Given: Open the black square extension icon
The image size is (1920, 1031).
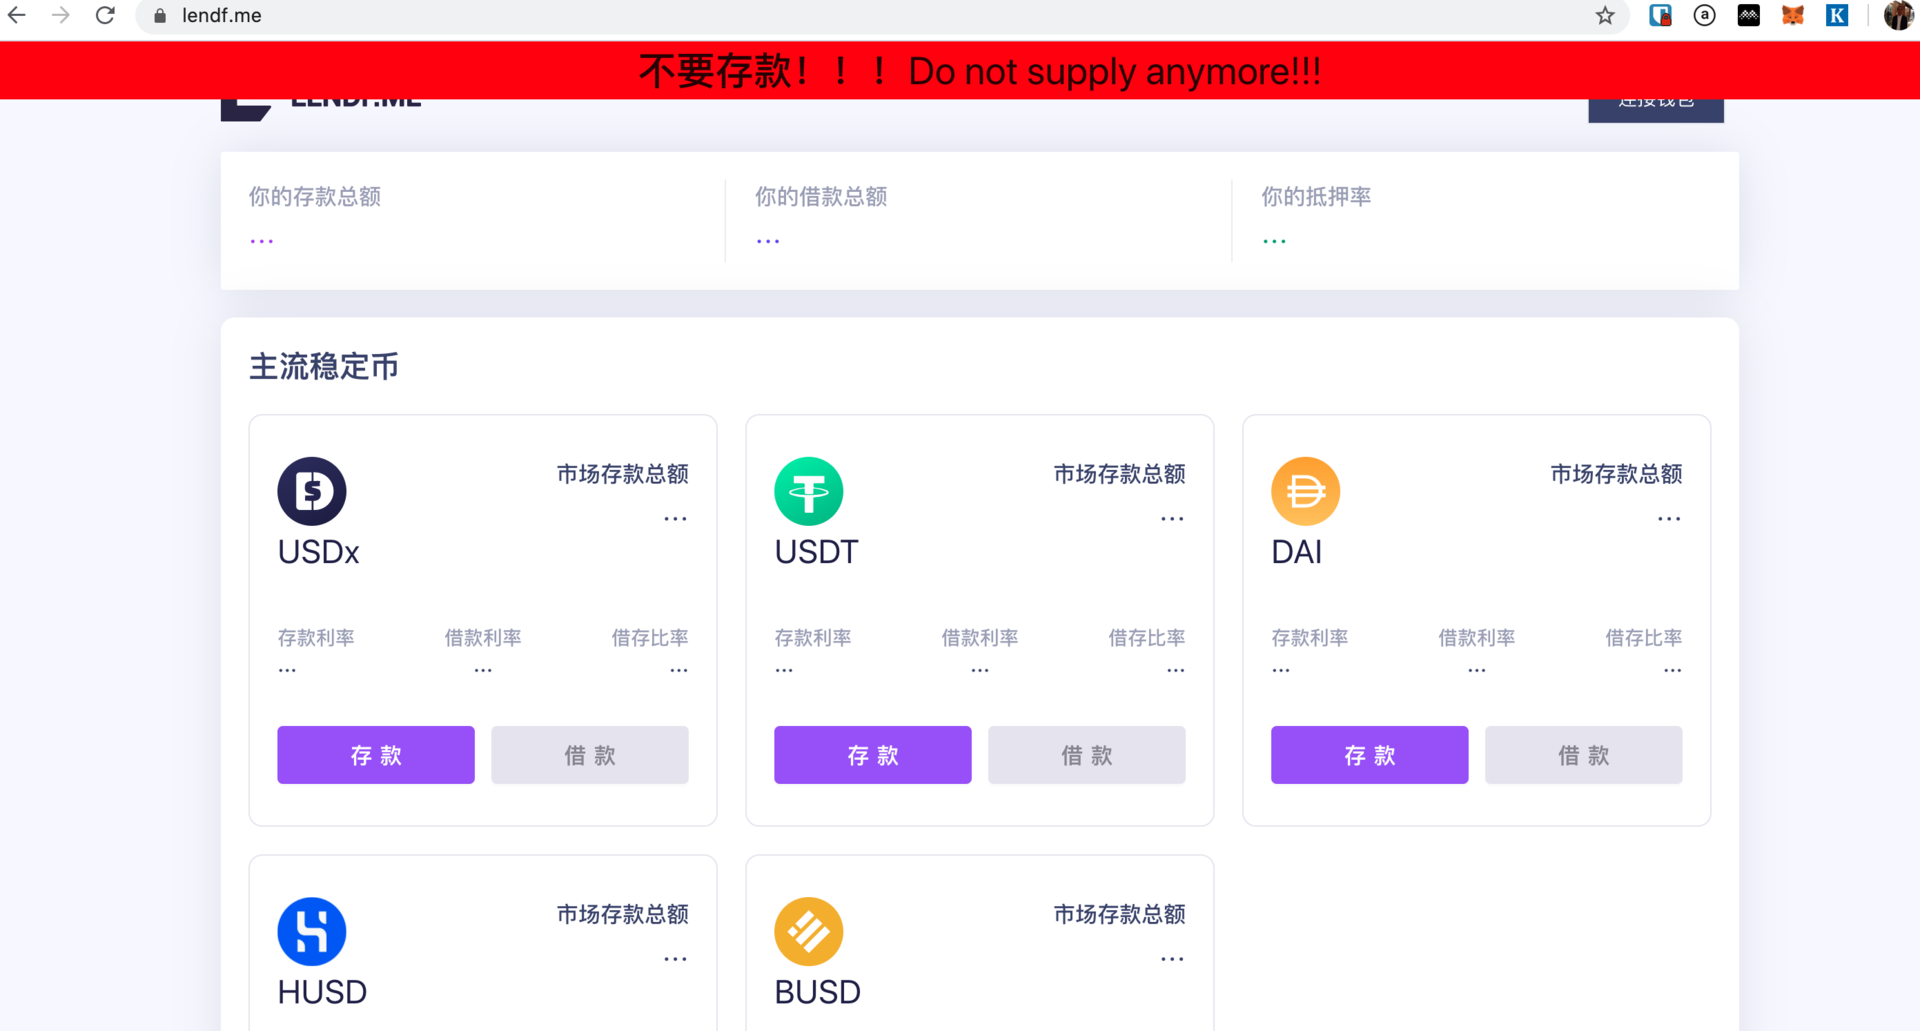Looking at the screenshot, I should (1749, 15).
